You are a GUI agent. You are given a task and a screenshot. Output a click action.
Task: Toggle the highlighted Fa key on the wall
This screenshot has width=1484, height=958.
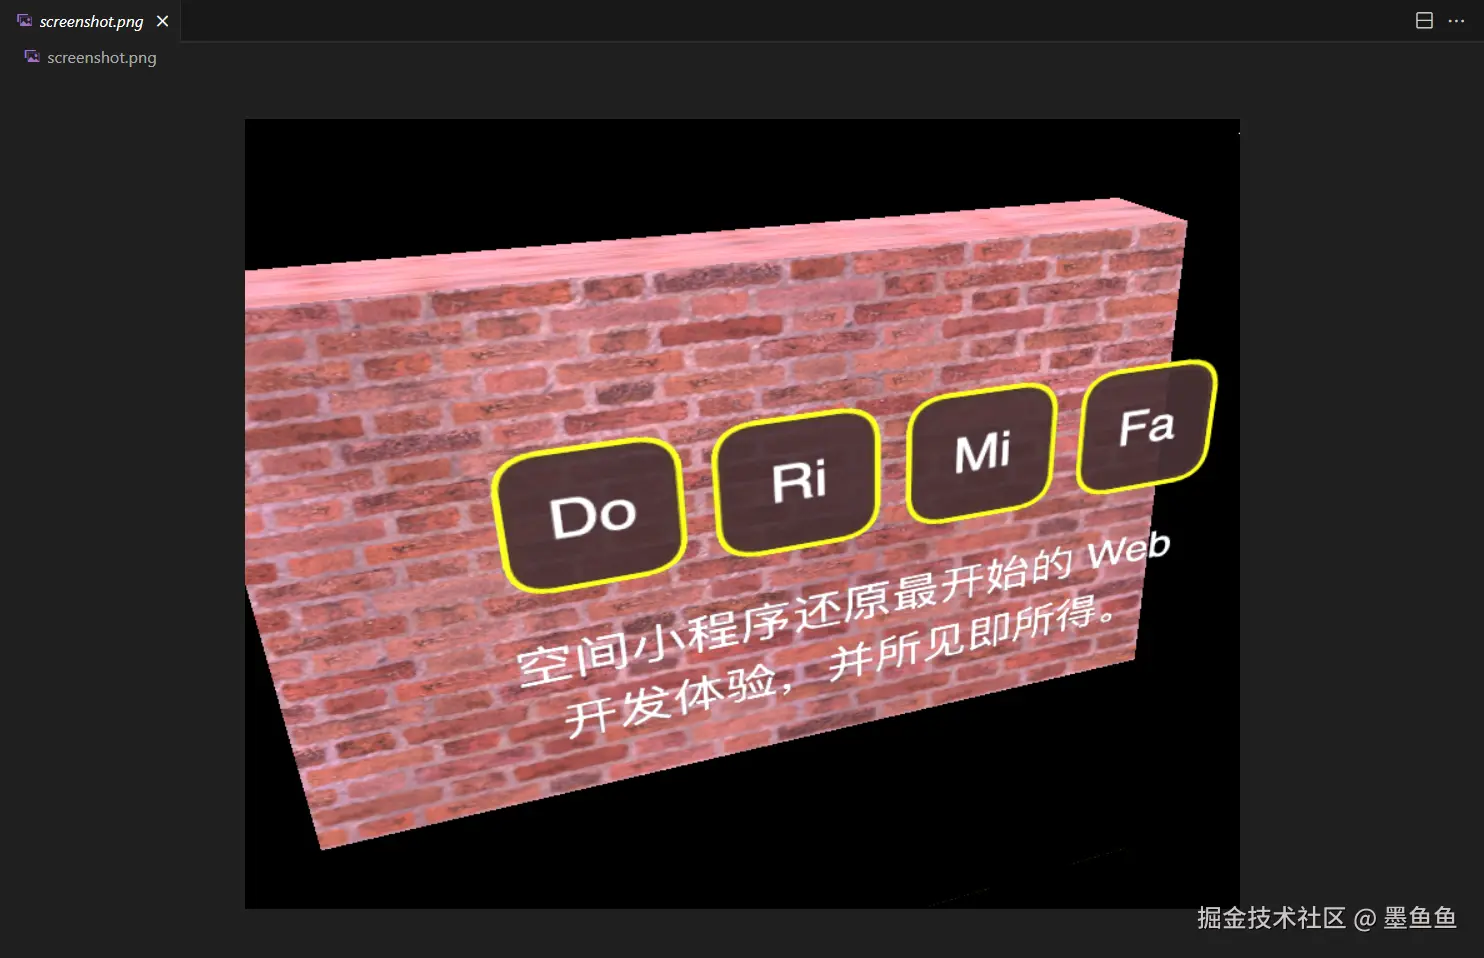pyautogui.click(x=1147, y=425)
